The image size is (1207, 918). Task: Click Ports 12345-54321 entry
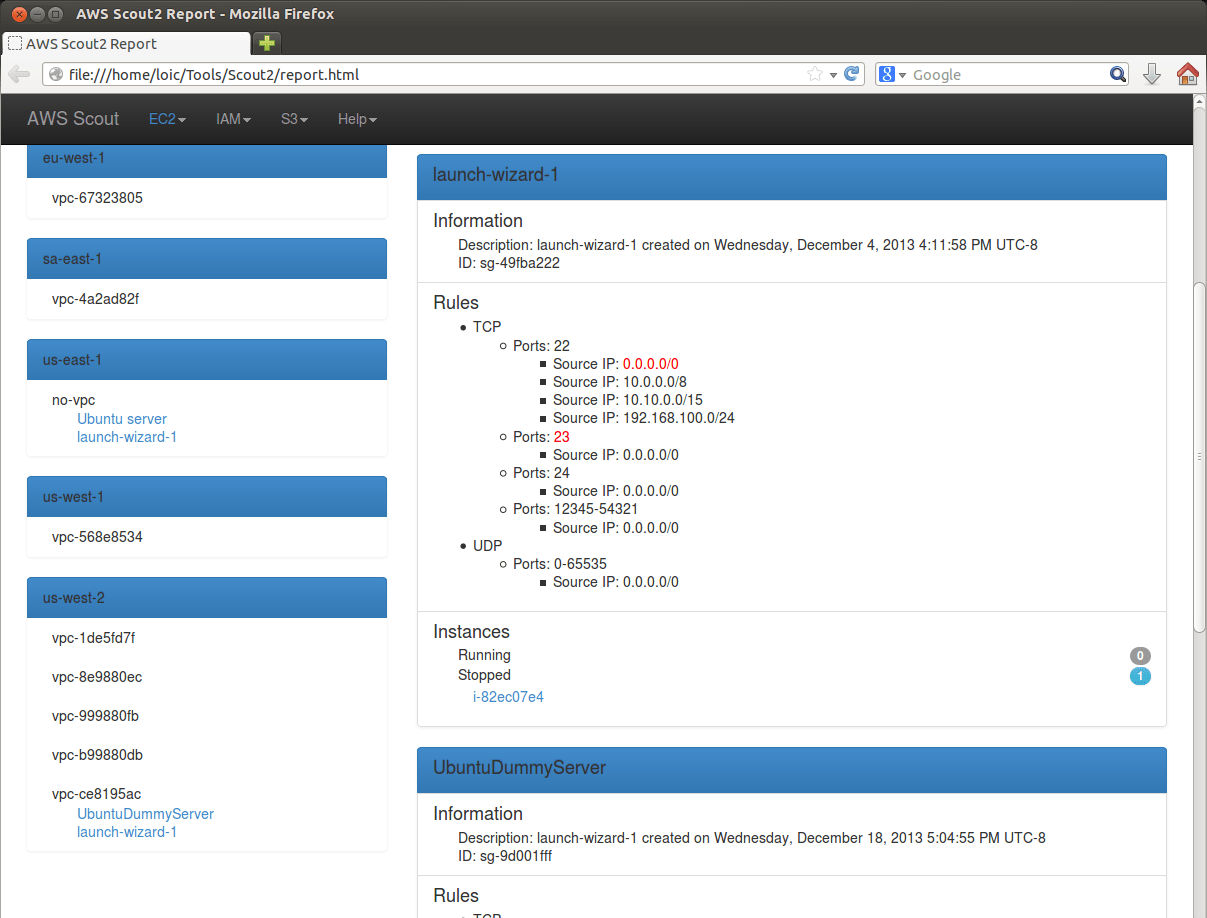tap(575, 509)
